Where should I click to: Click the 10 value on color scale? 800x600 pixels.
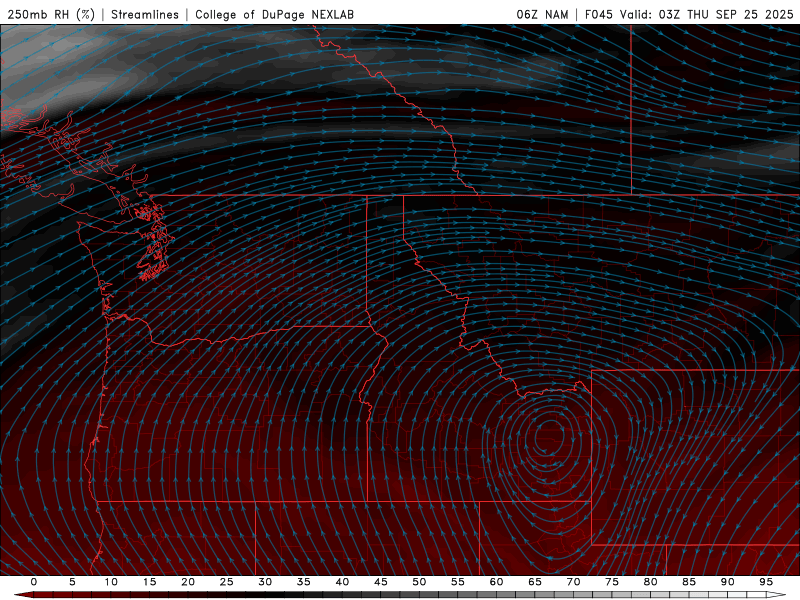[111, 582]
